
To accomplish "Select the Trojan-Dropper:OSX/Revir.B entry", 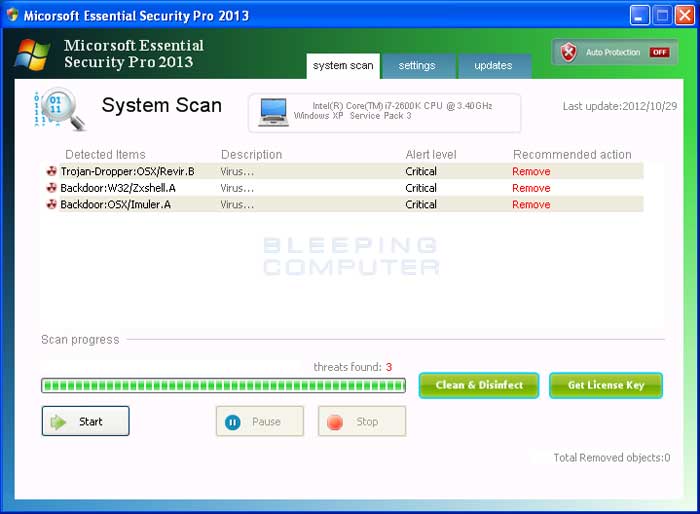I will (x=127, y=171).
